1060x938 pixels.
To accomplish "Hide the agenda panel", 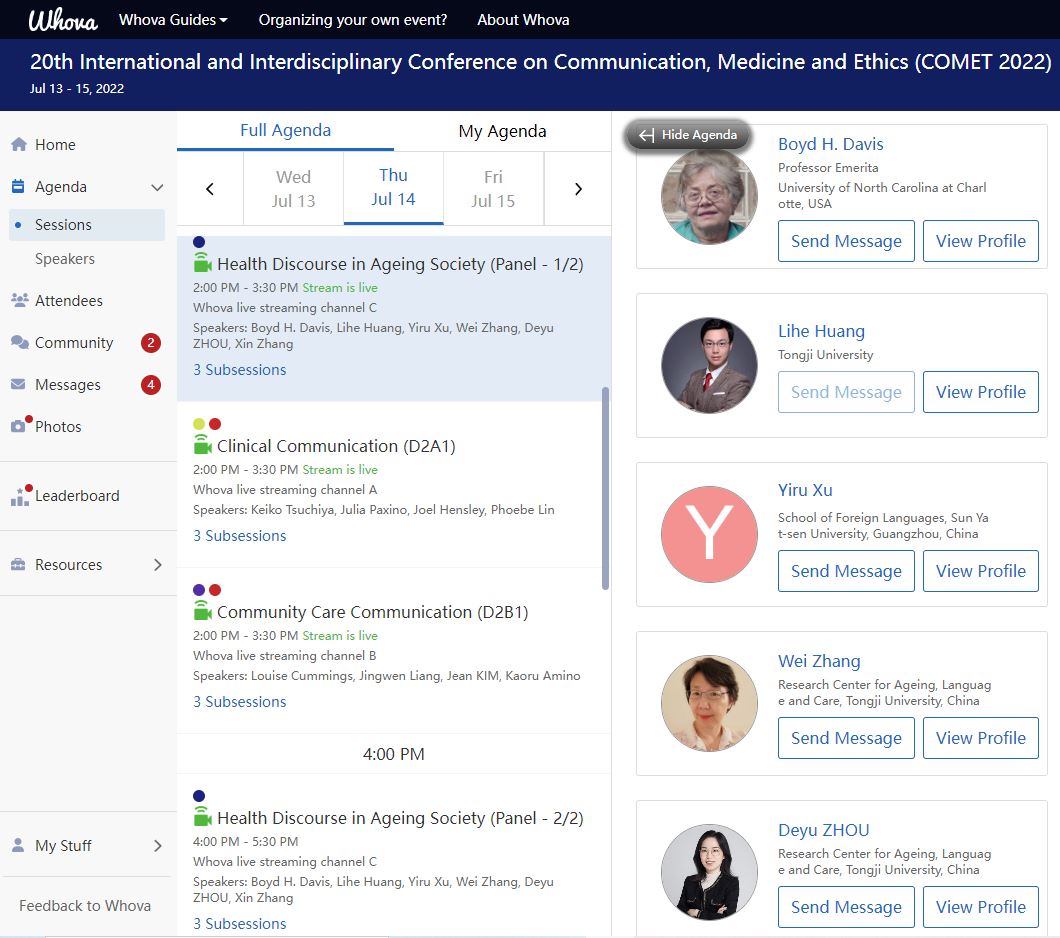I will coord(688,135).
